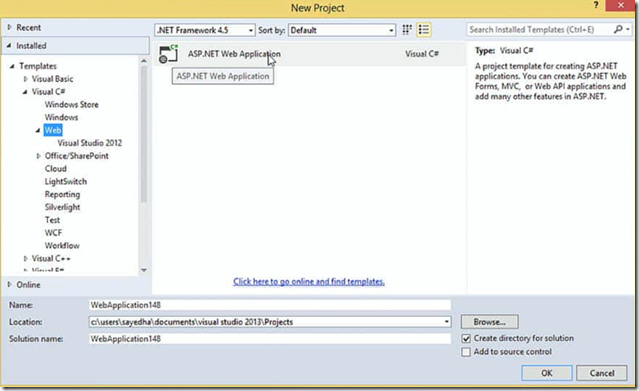
Task: Click tree scrollbar down arrow
Action: pos(143,270)
